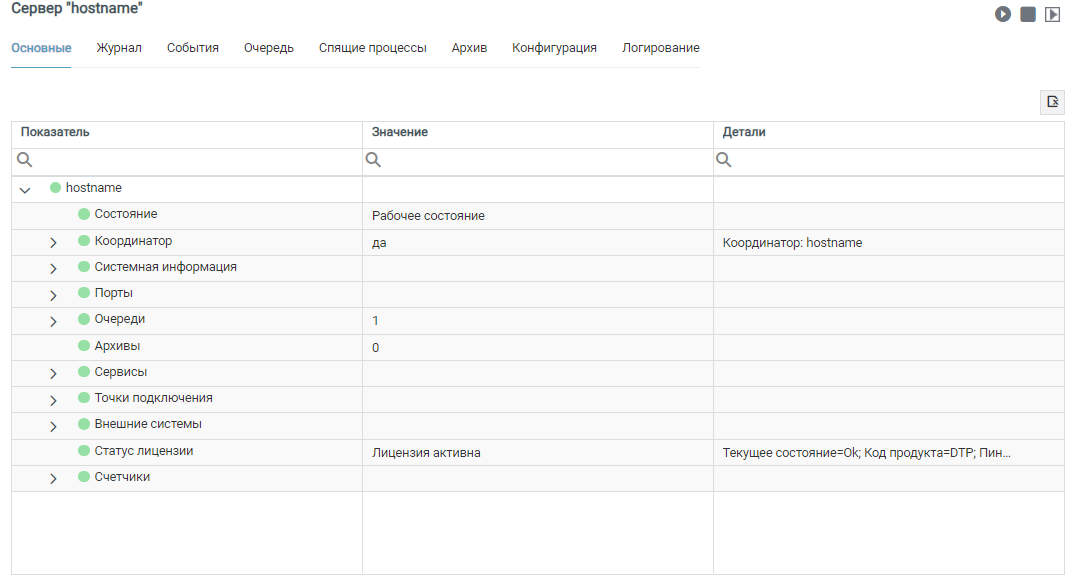Expand the Порты tree node

pyautogui.click(x=53, y=295)
